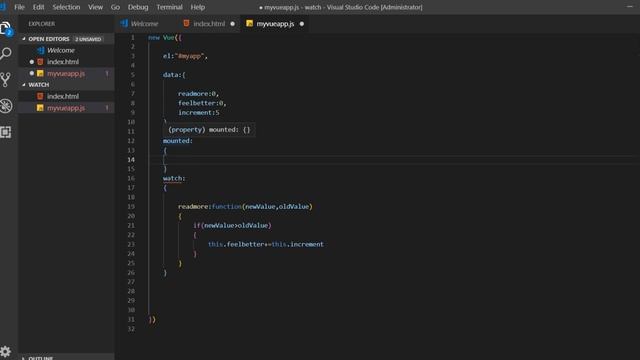Open the Go menu
This screenshot has height=360, width=640.
(x=116, y=7)
